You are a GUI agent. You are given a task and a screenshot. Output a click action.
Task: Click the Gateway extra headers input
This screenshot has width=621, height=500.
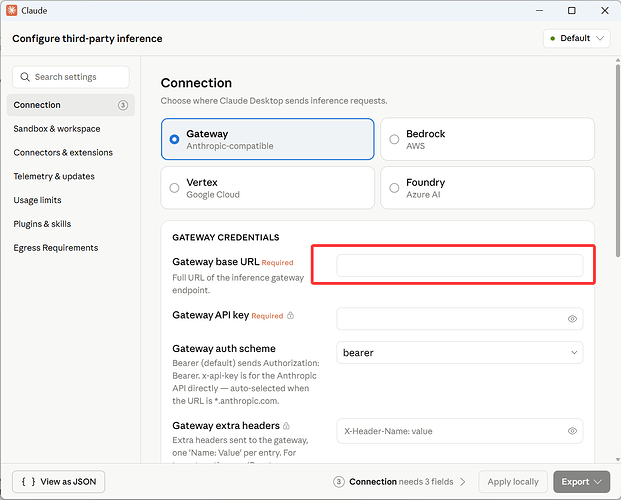point(460,431)
